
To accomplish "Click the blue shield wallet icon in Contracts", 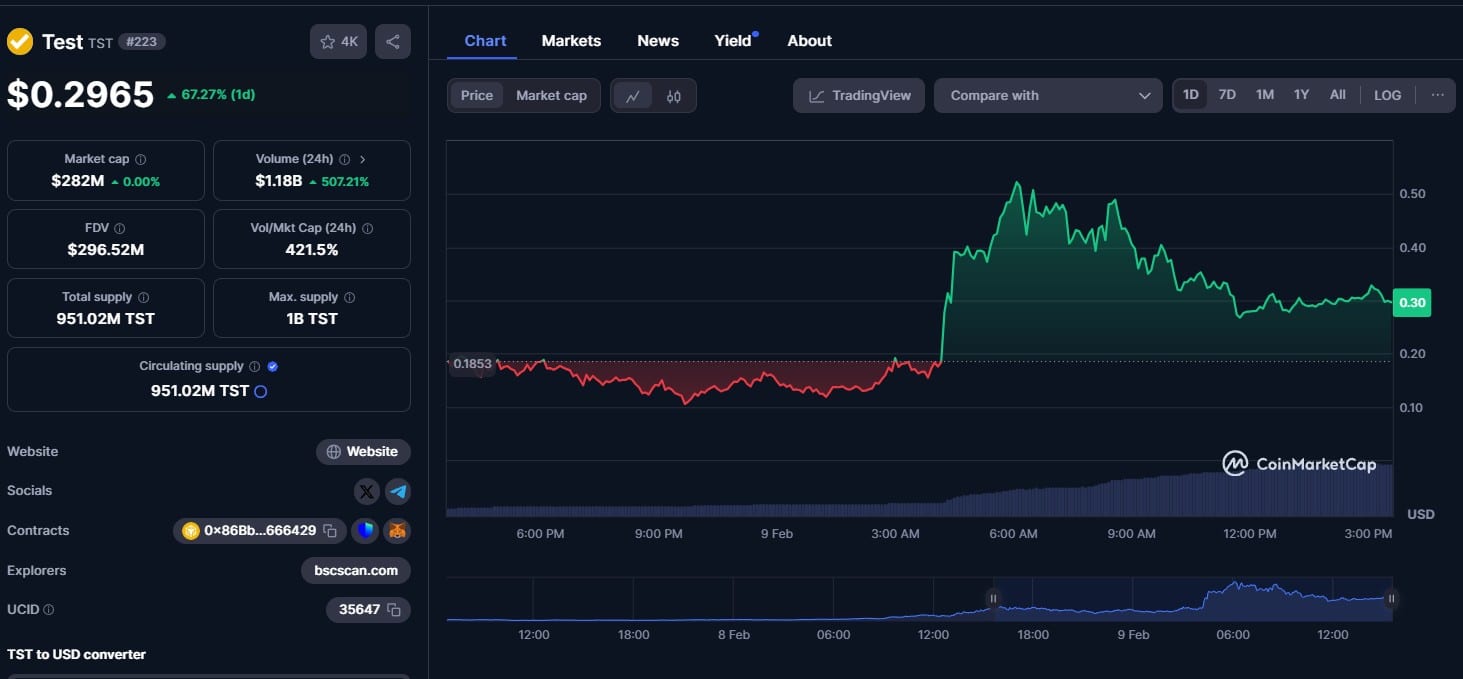I will (x=365, y=531).
